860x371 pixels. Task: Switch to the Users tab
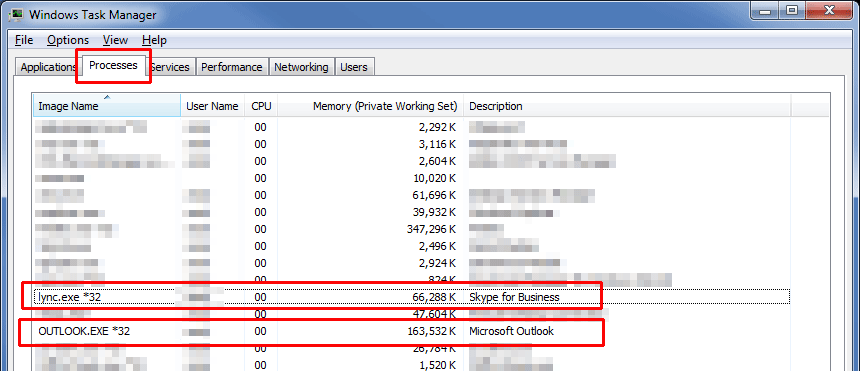[x=354, y=67]
